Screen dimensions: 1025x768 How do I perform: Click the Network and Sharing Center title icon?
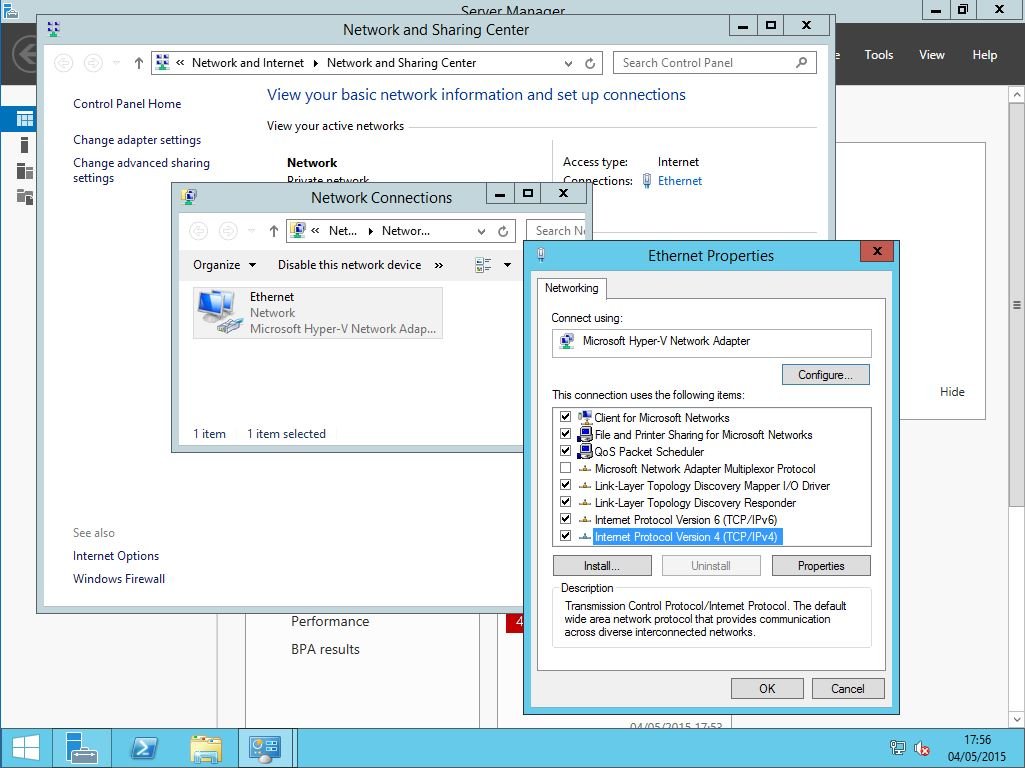click(x=54, y=29)
